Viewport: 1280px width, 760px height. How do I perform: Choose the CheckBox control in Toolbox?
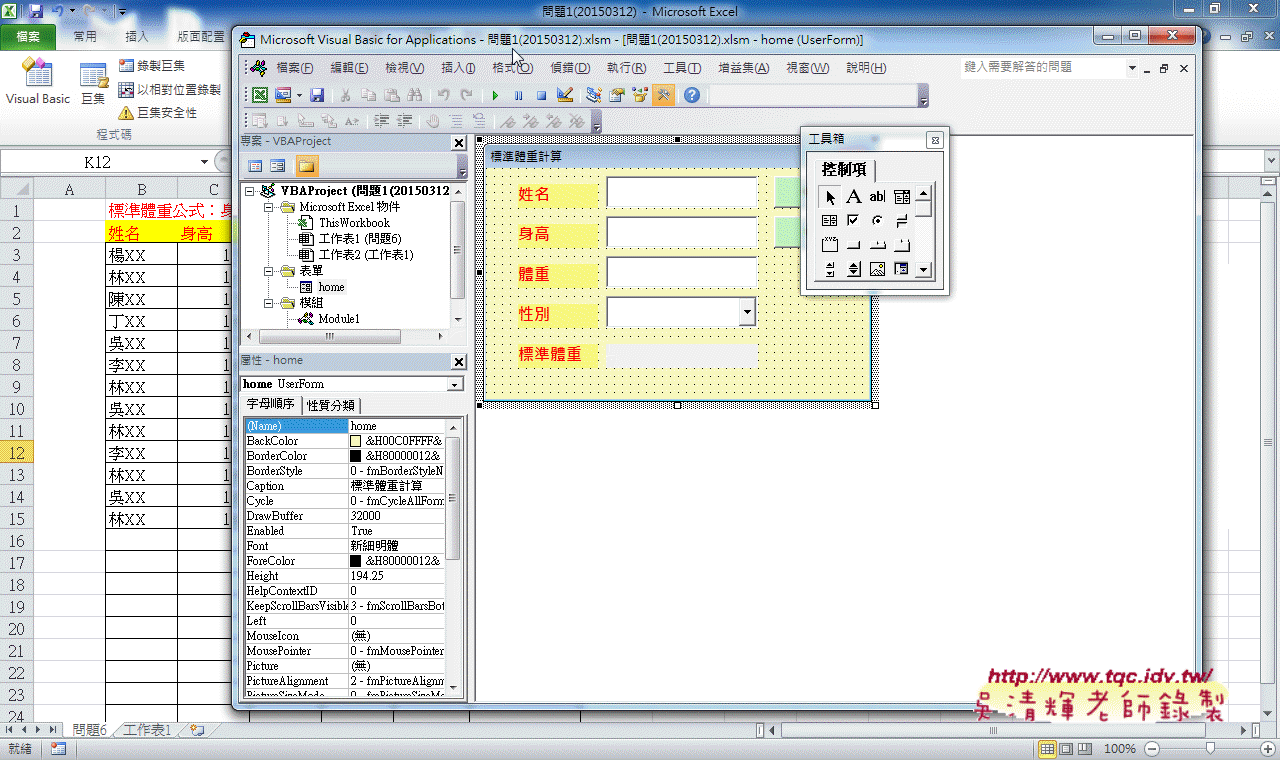(x=853, y=220)
